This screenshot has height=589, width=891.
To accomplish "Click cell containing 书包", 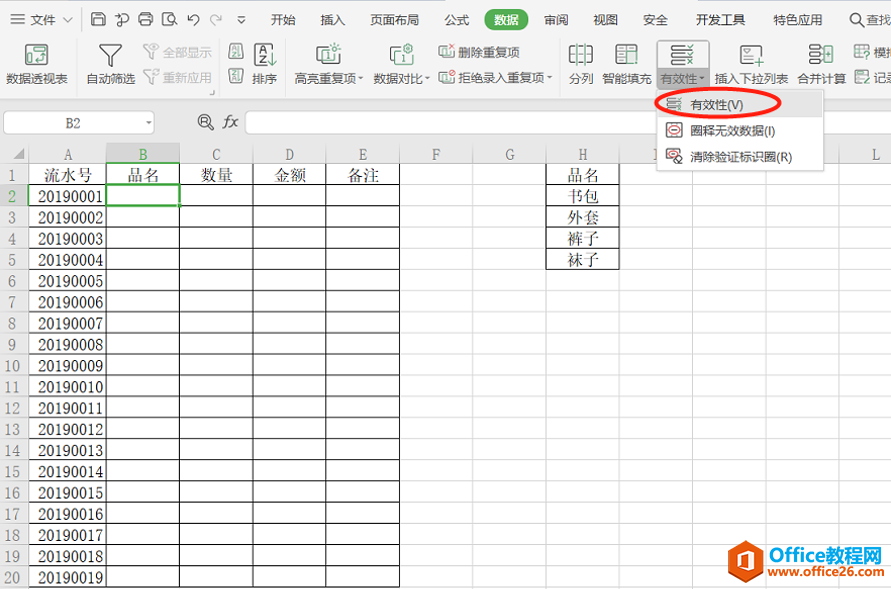I will 582,196.
